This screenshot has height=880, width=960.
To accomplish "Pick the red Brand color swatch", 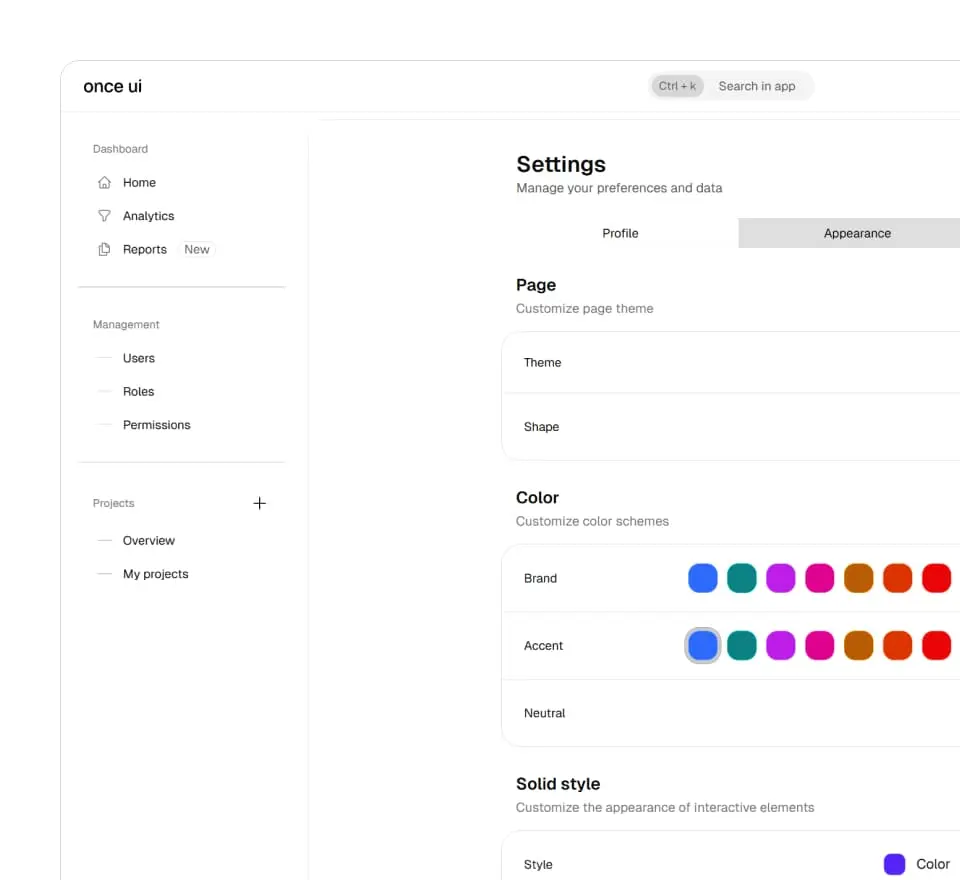I will coord(936,578).
